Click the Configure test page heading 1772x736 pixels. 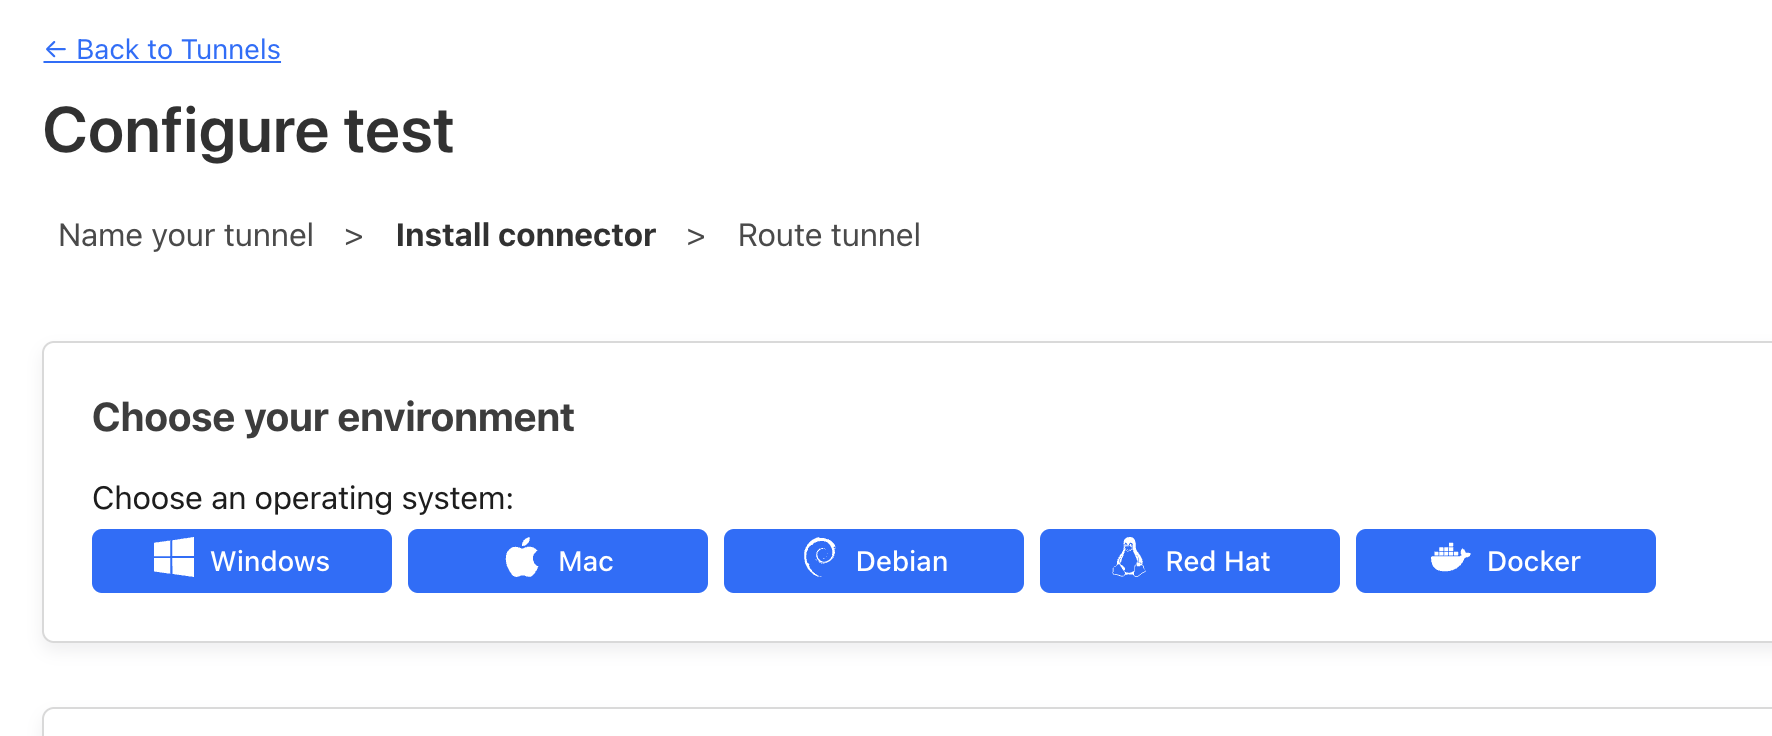[x=249, y=131]
